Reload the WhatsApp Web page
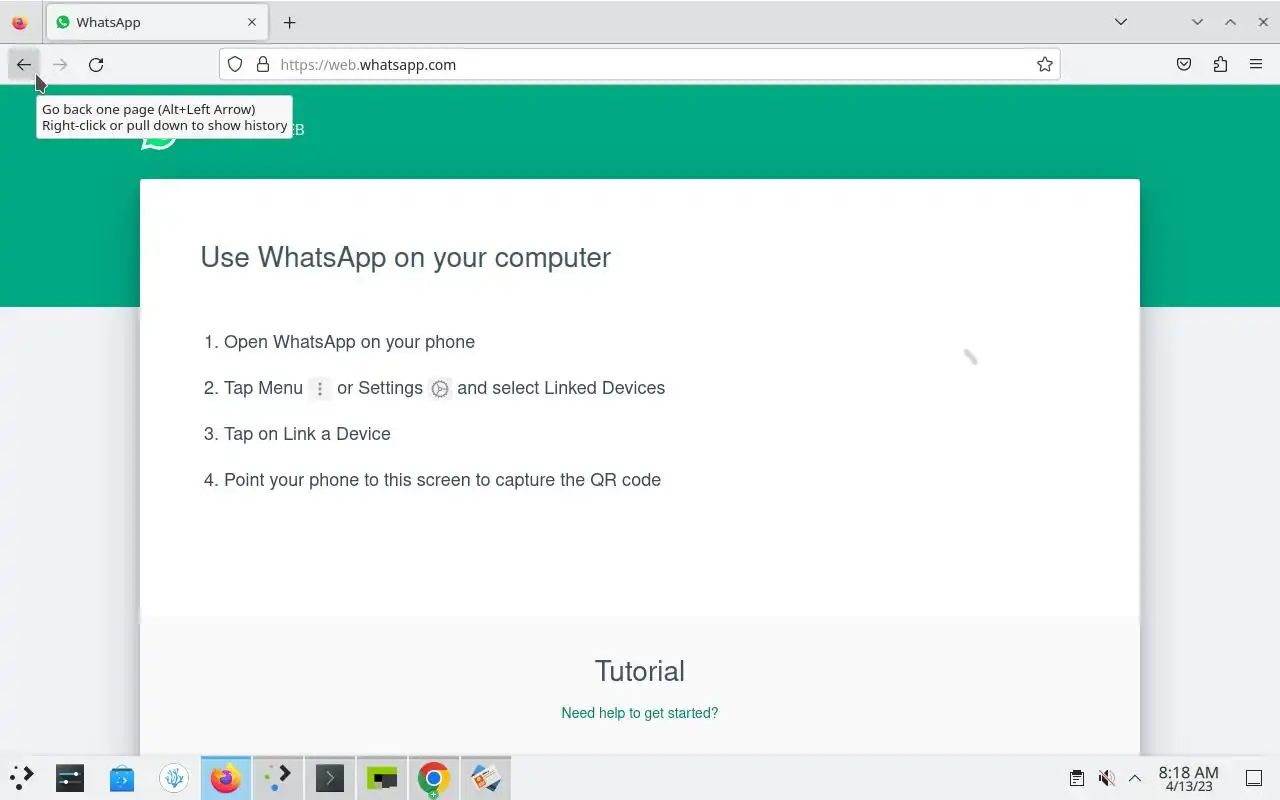 (x=96, y=64)
